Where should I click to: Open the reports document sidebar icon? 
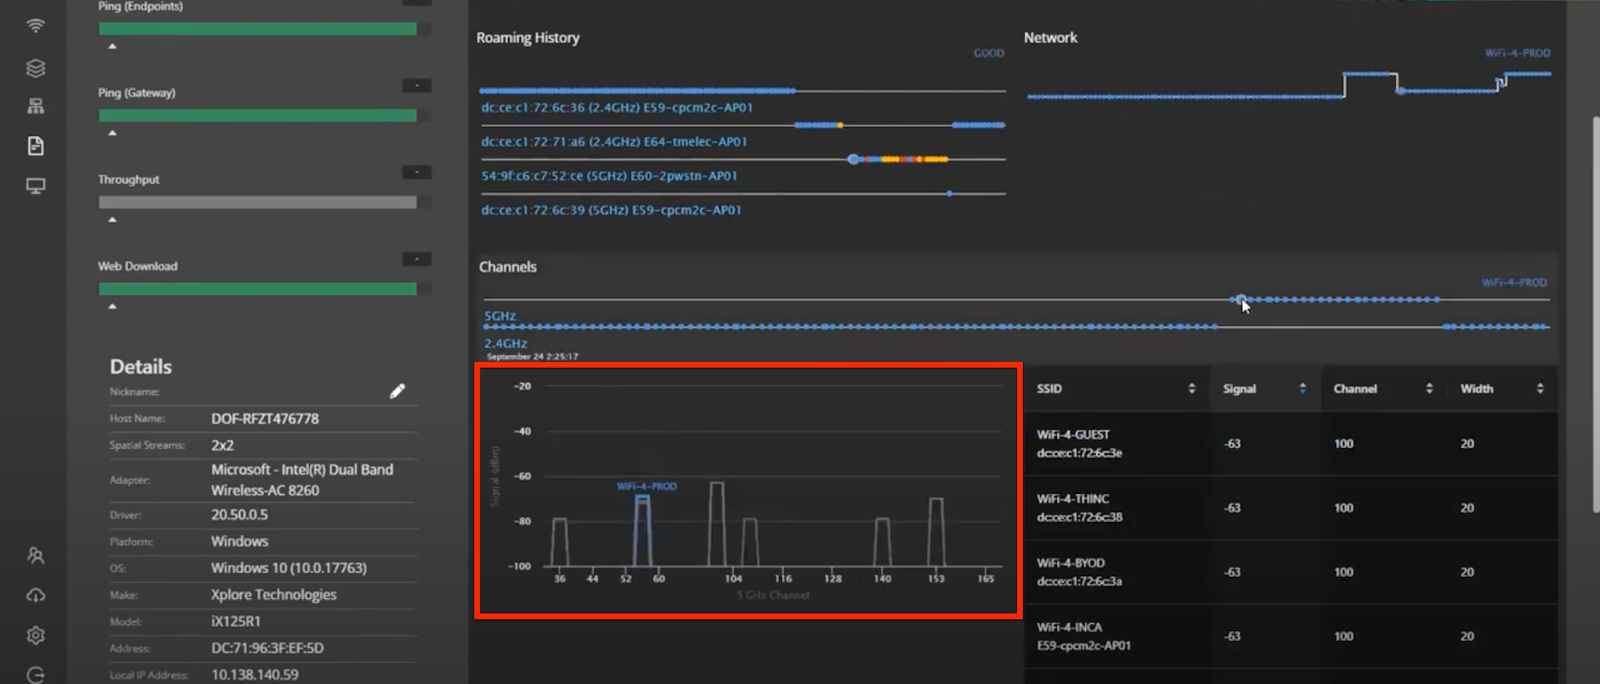(36, 146)
